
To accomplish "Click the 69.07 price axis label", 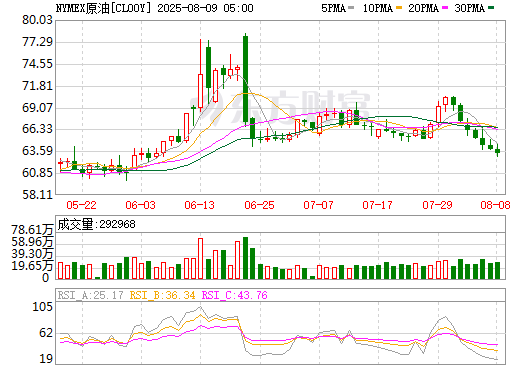I will [x=37, y=108].
